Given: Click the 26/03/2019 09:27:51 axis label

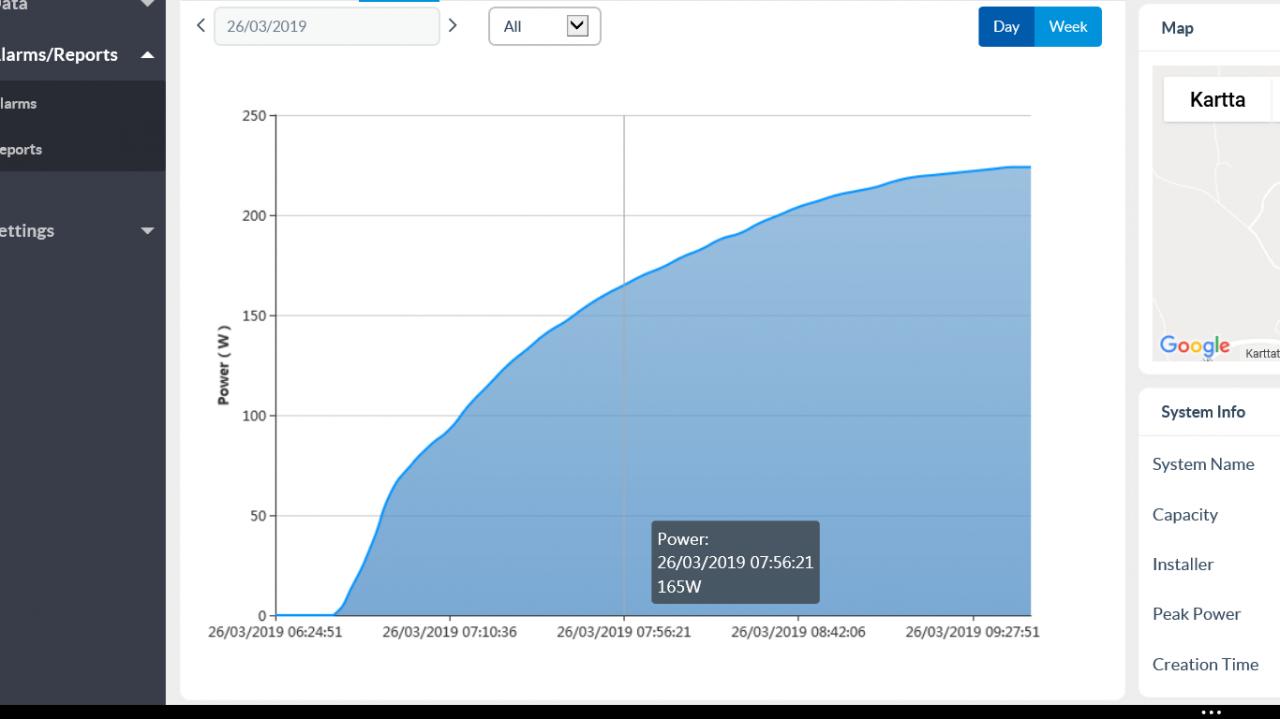Looking at the screenshot, I should (x=972, y=632).
